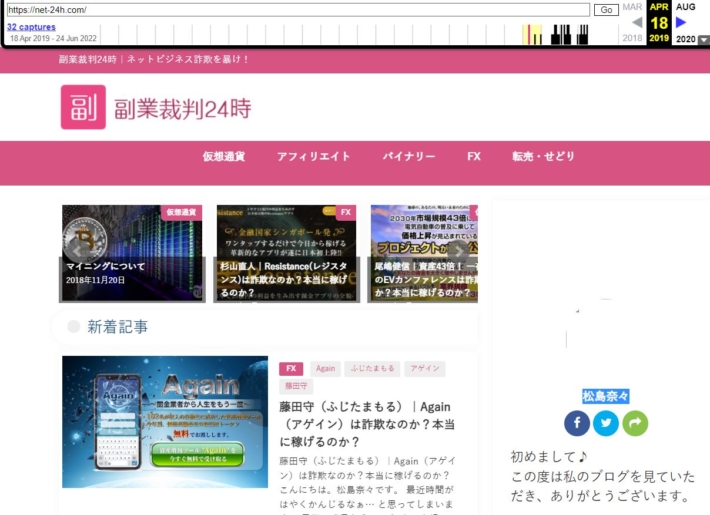This screenshot has width=710, height=515.
Task: Select MAR 2018 in capture navigation
Action: pos(632,22)
